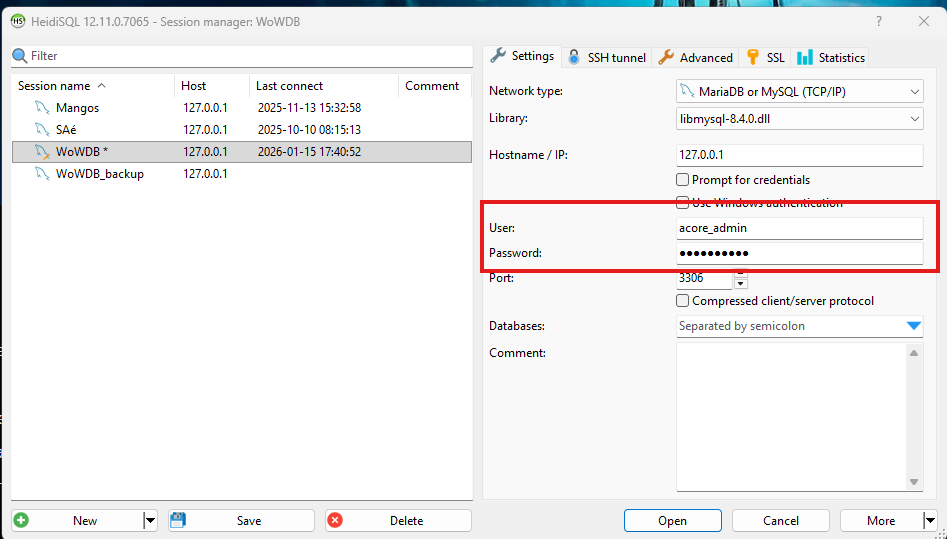Select the WoWDB_backup session row
Screen dimensions: 947x539
[x=242, y=173]
